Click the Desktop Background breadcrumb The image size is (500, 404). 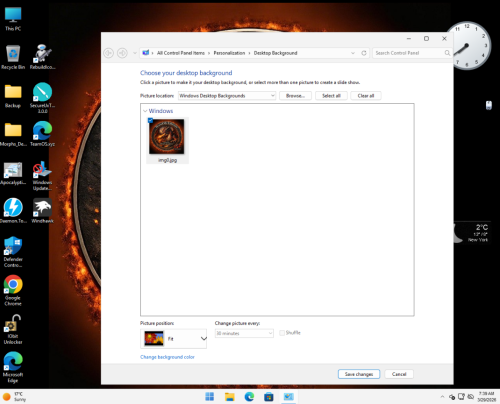tap(276, 53)
